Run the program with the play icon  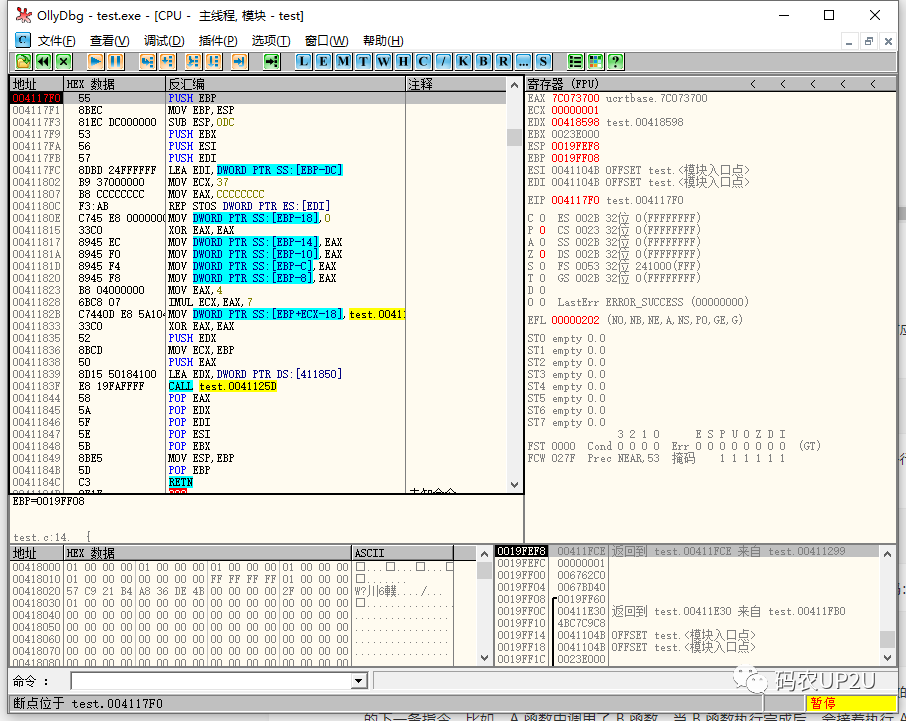[x=95, y=61]
